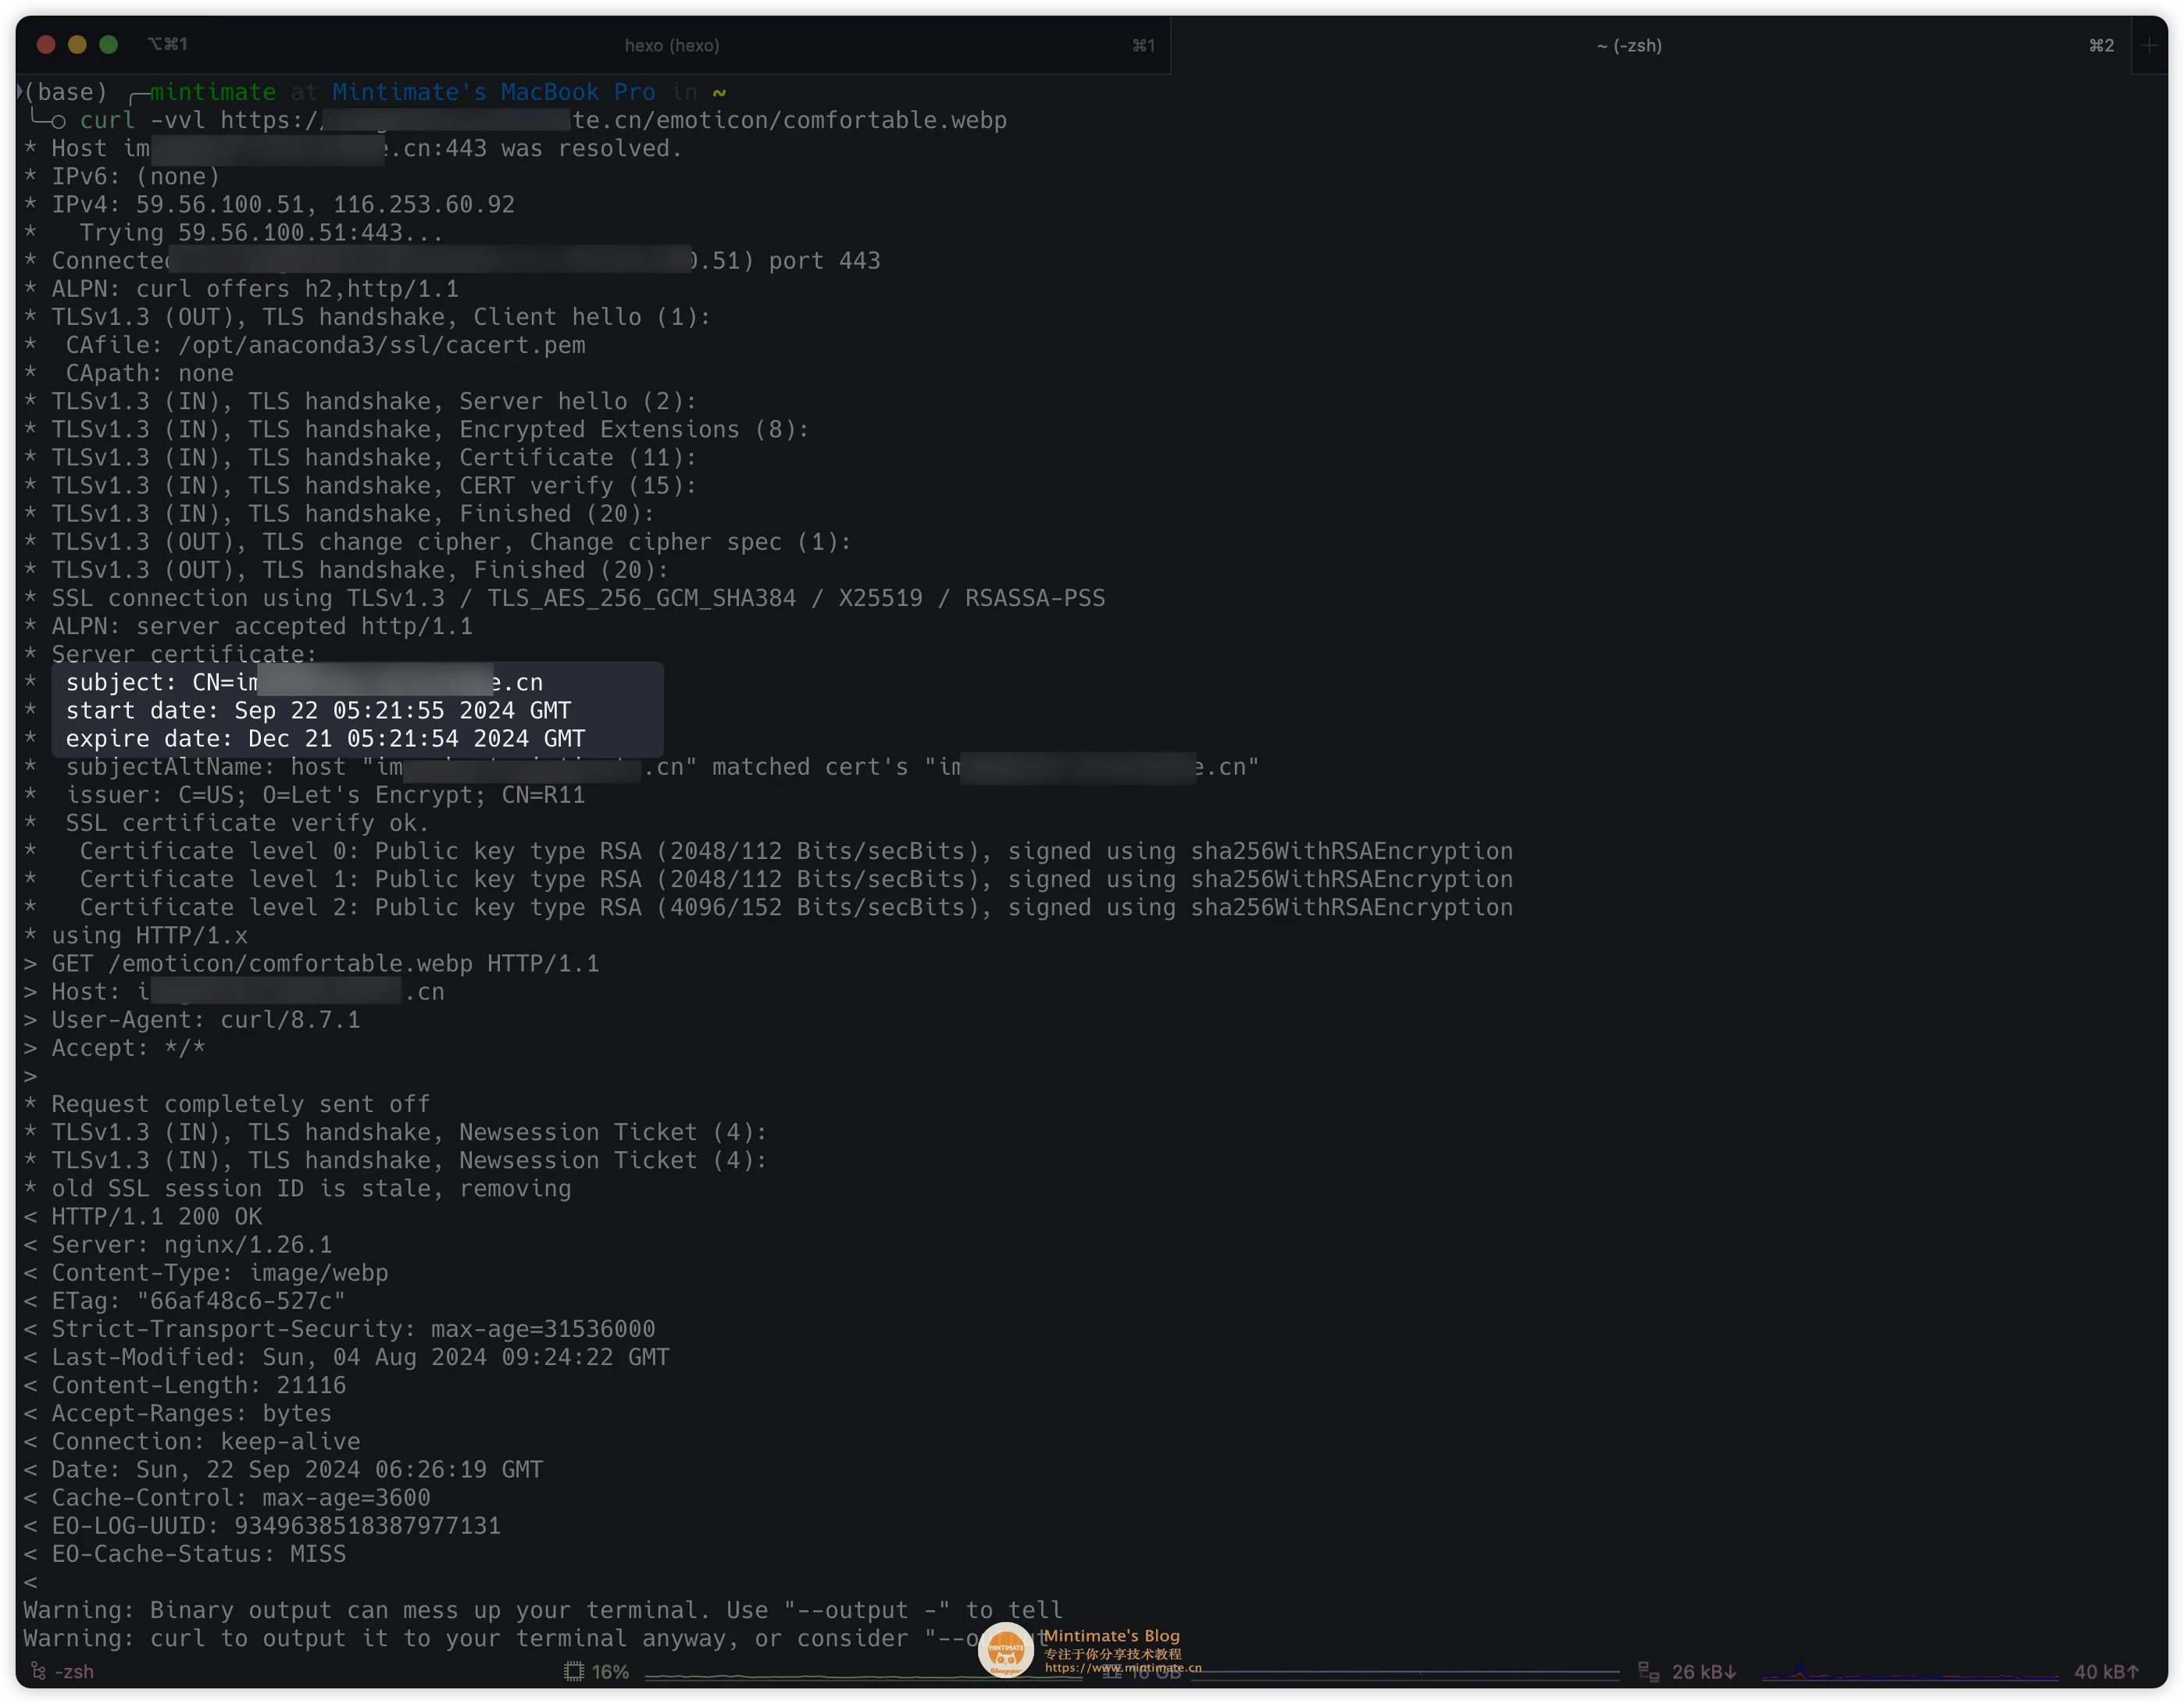
Task: Click 'Date: Sun, 22 Sep 2024 06:26:19 GMT'
Action: (283, 1469)
